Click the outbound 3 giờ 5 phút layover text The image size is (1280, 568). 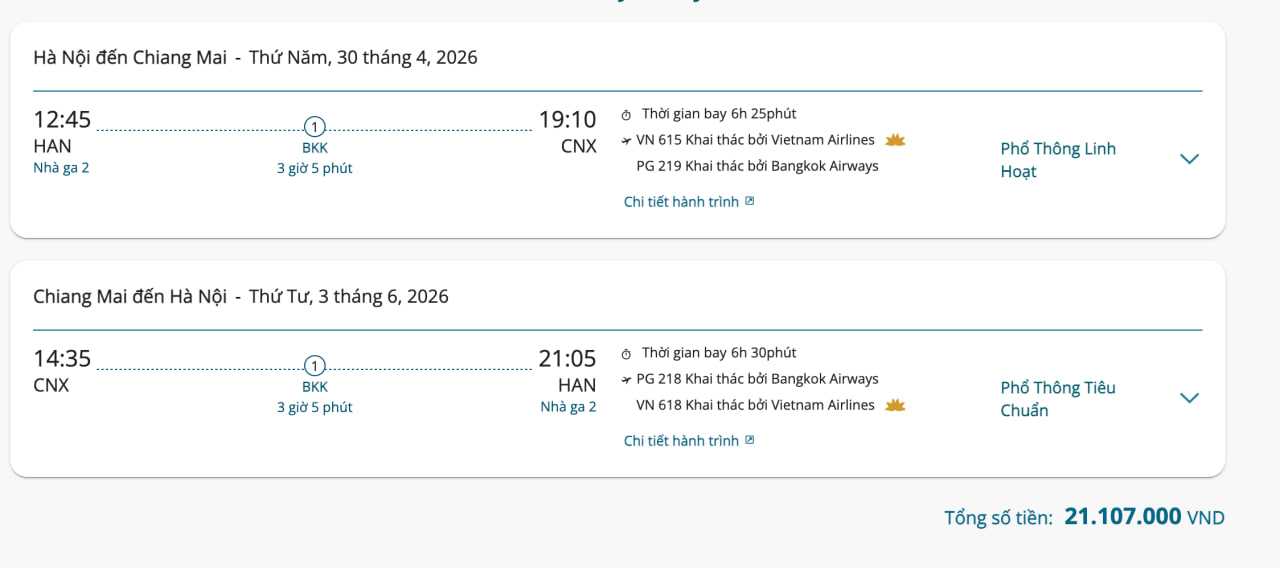click(x=315, y=168)
